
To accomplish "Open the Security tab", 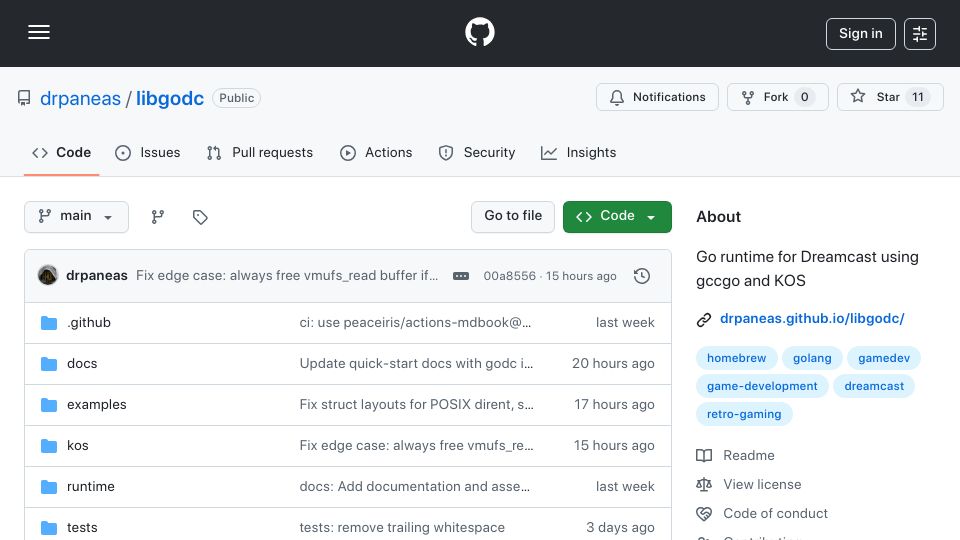I will [476, 153].
